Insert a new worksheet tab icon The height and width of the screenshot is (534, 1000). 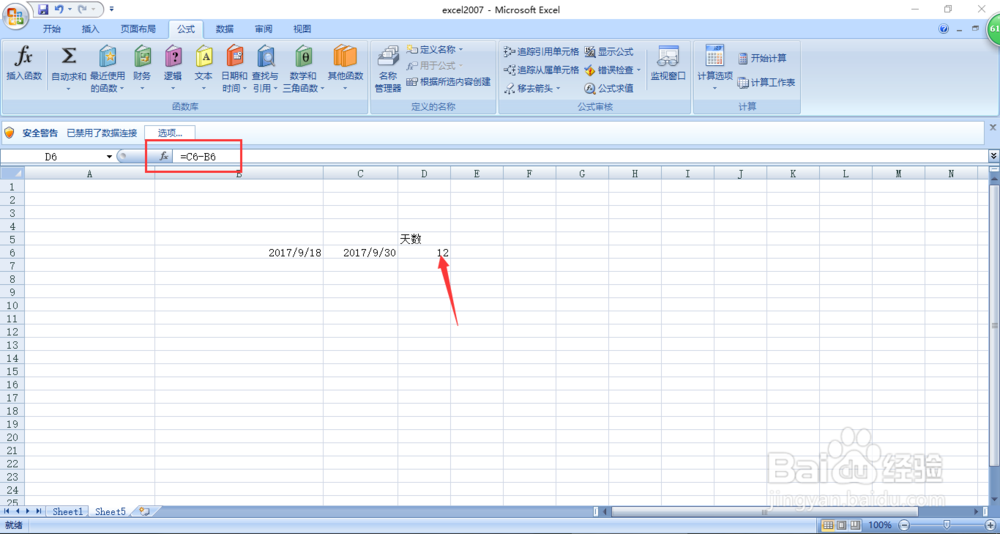click(145, 512)
